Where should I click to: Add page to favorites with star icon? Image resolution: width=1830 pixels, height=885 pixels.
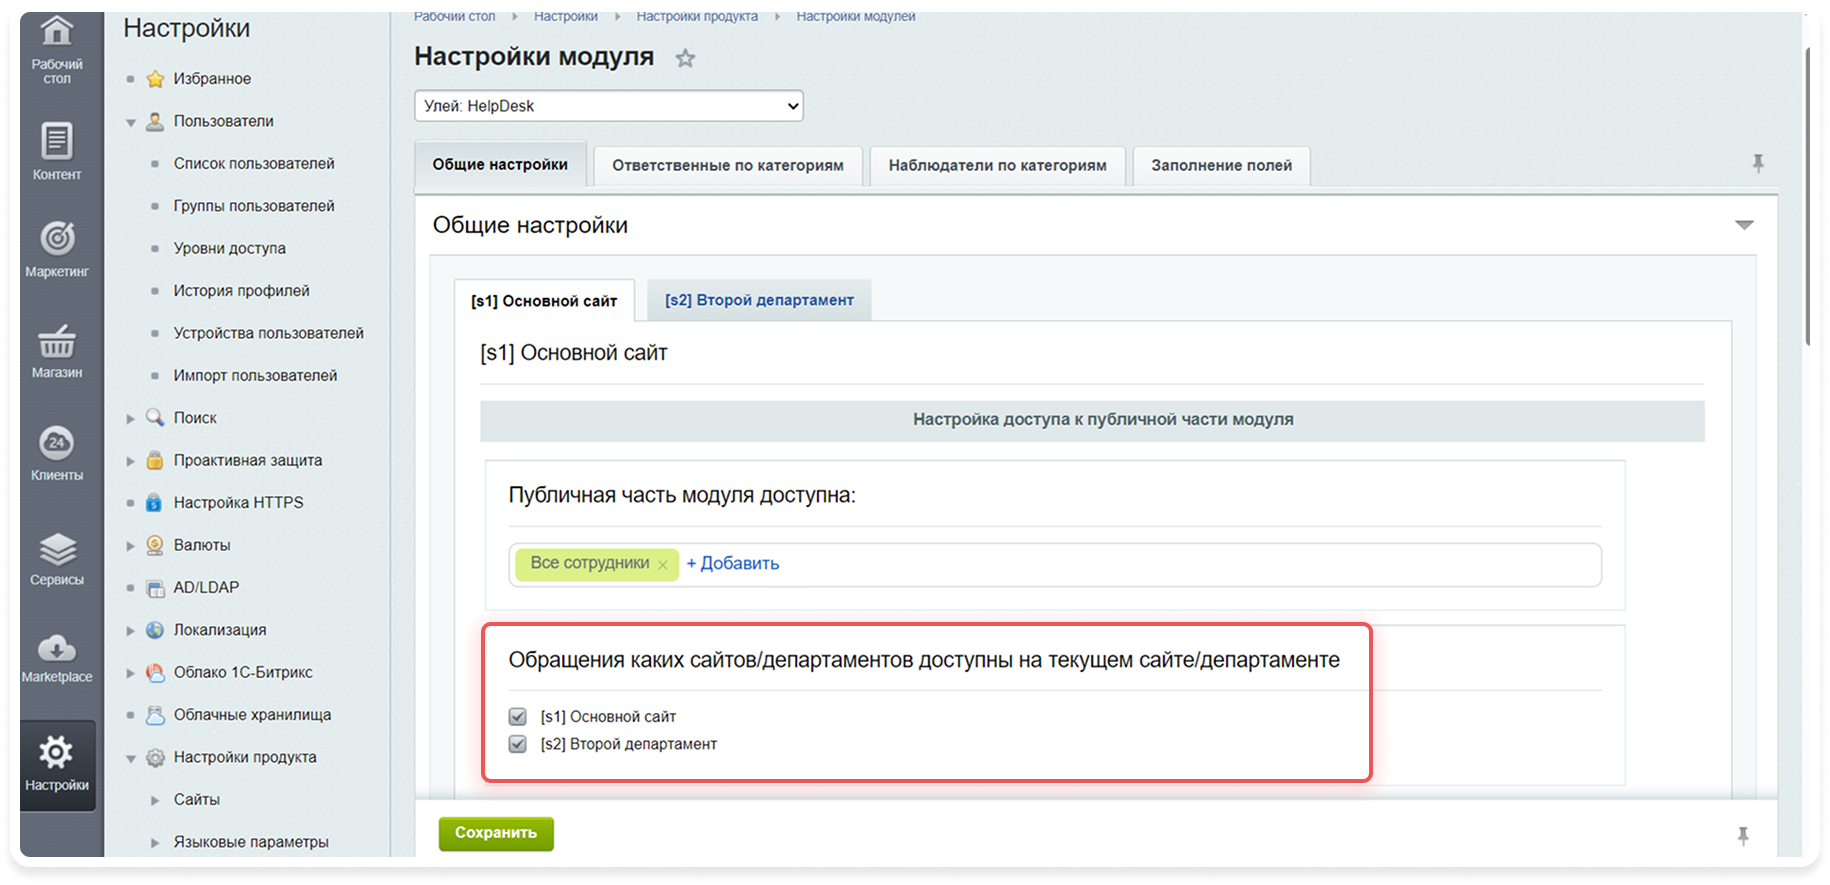pyautogui.click(x=685, y=58)
